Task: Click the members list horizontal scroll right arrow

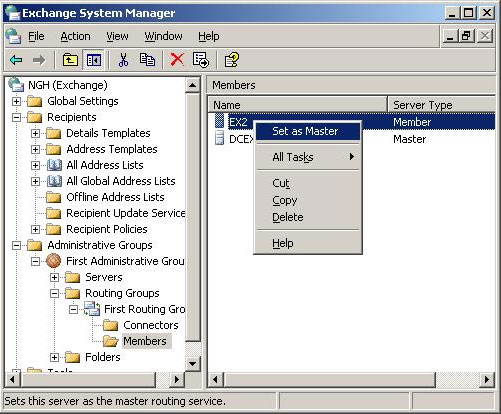Action: tap(487, 379)
